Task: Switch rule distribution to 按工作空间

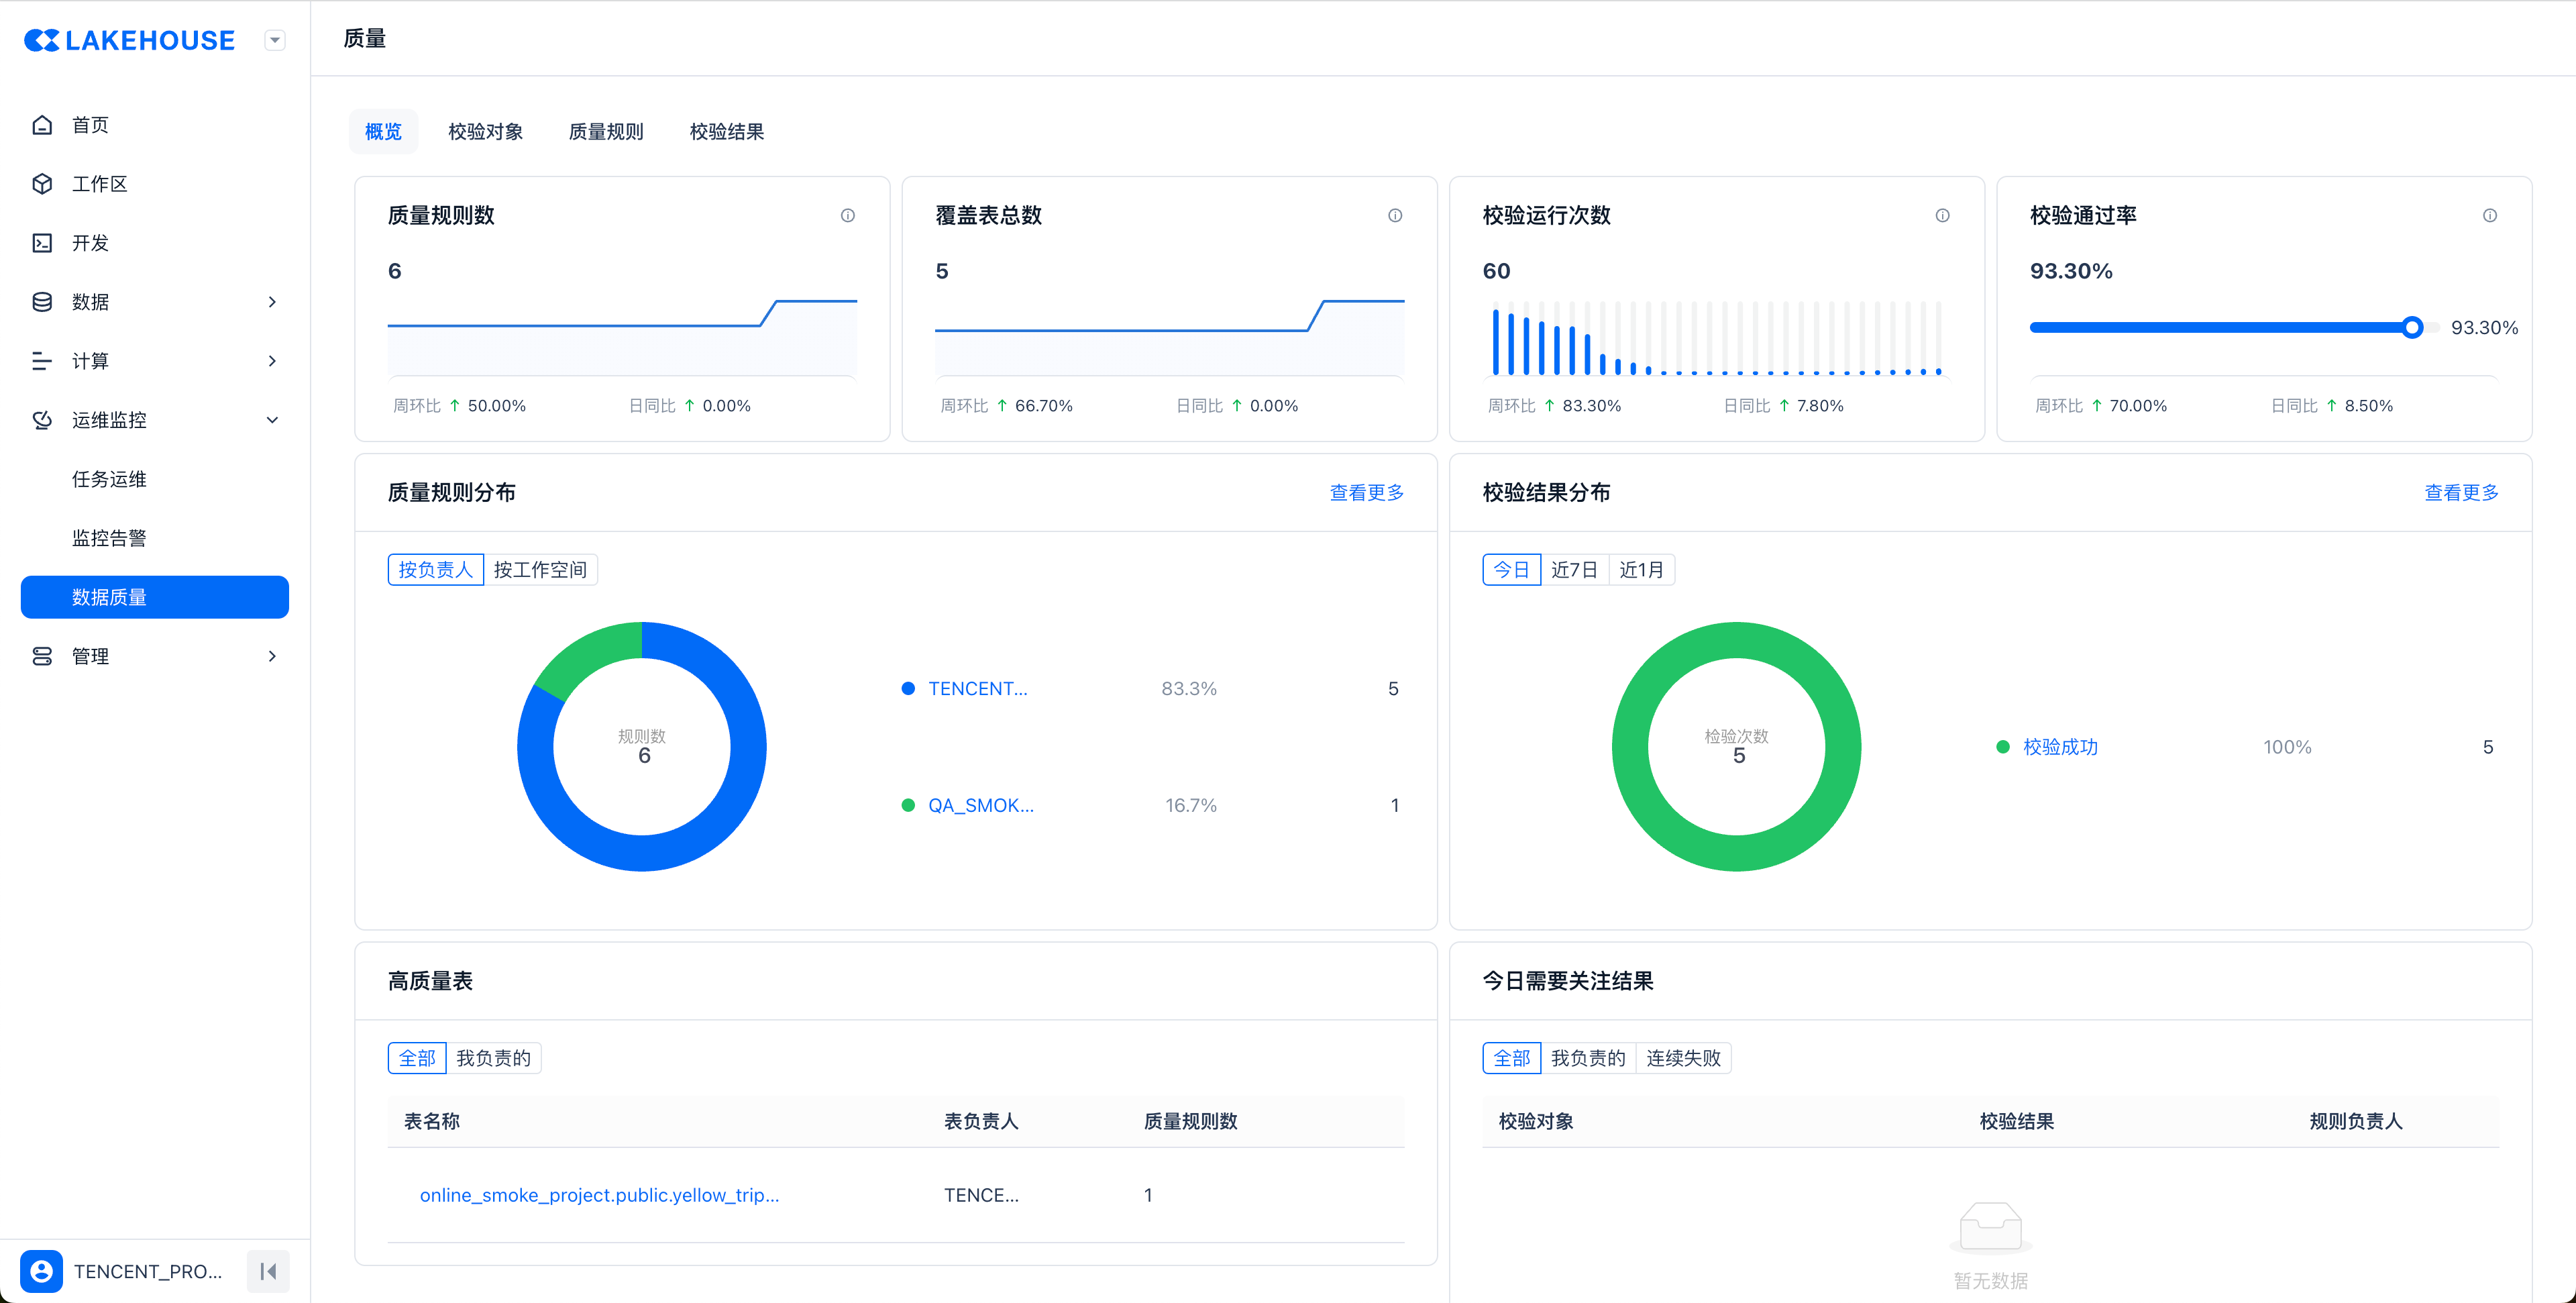Action: click(x=540, y=569)
